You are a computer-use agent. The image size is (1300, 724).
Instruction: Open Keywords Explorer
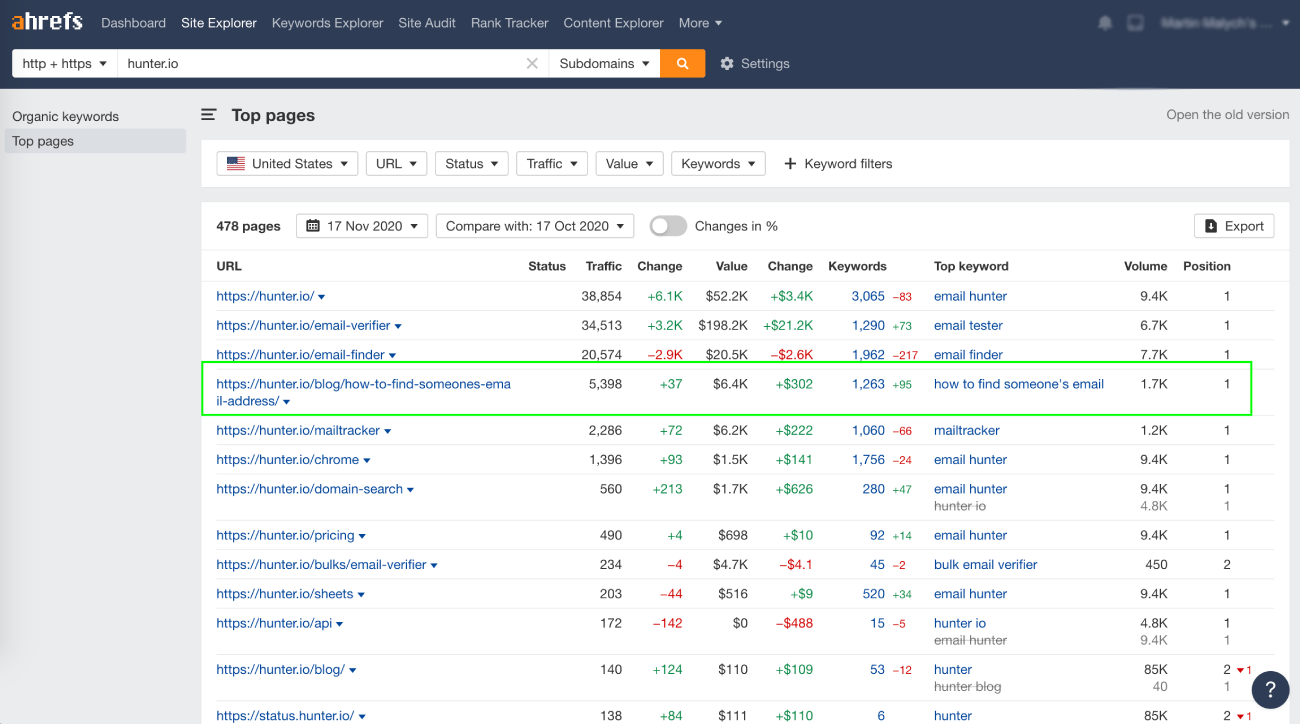click(x=327, y=22)
